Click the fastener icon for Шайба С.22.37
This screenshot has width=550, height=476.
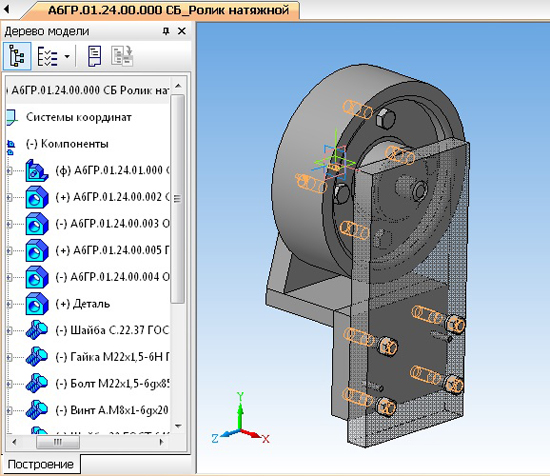click(x=36, y=330)
